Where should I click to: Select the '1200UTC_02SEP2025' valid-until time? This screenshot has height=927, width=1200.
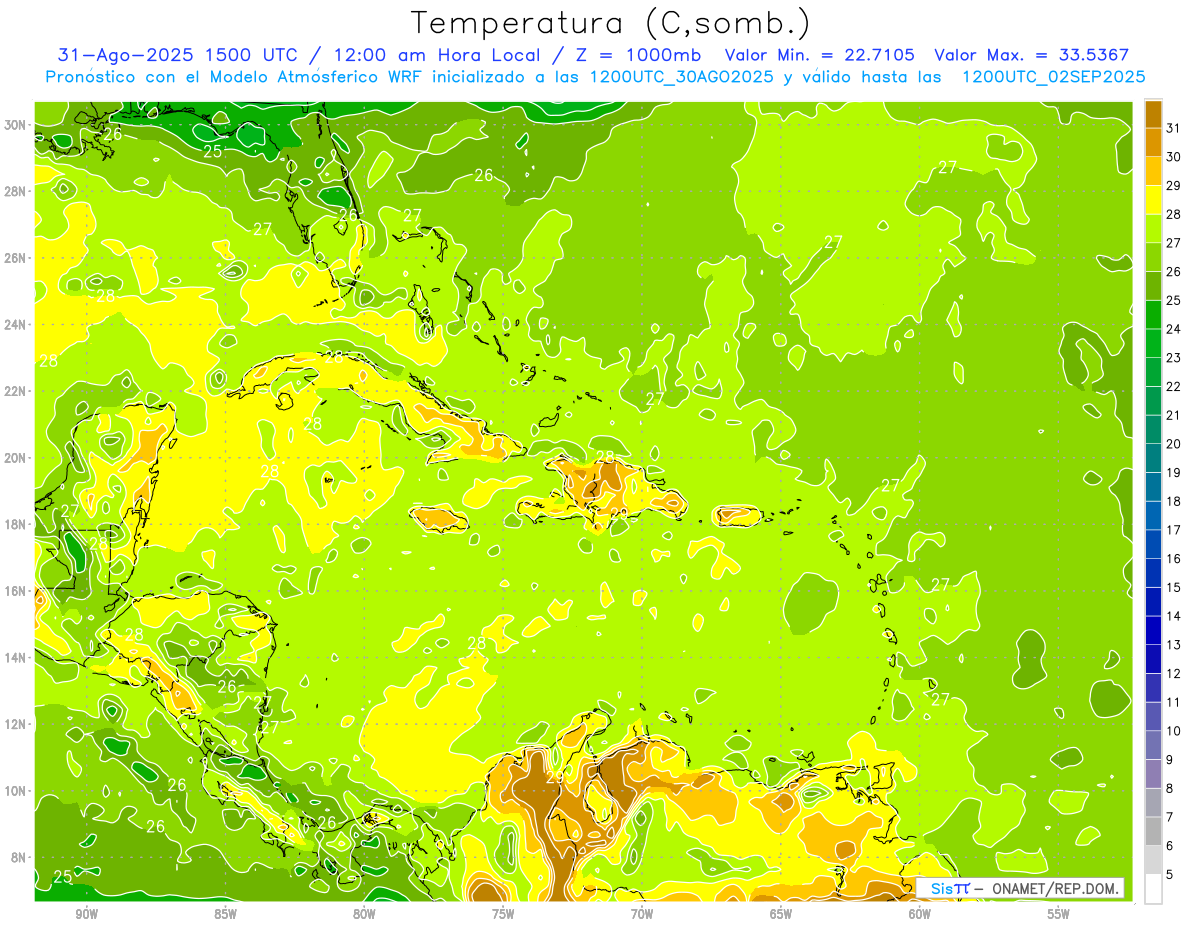pos(1053,77)
